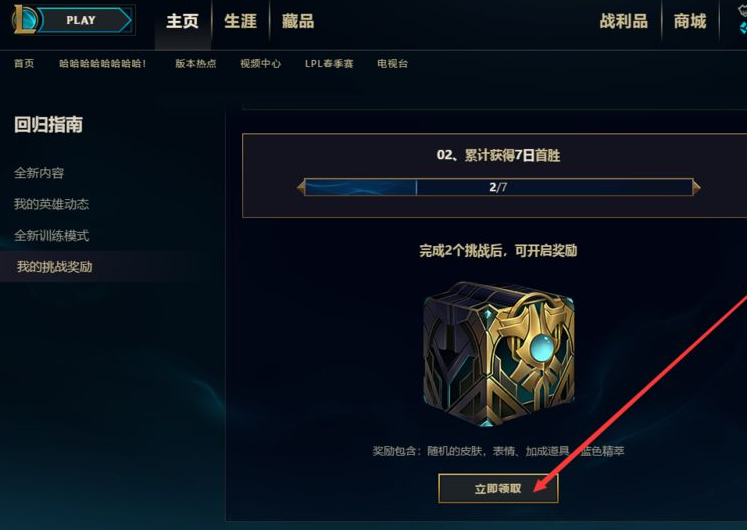
Task: Click the Hextech reward chest image
Action: pos(498,354)
